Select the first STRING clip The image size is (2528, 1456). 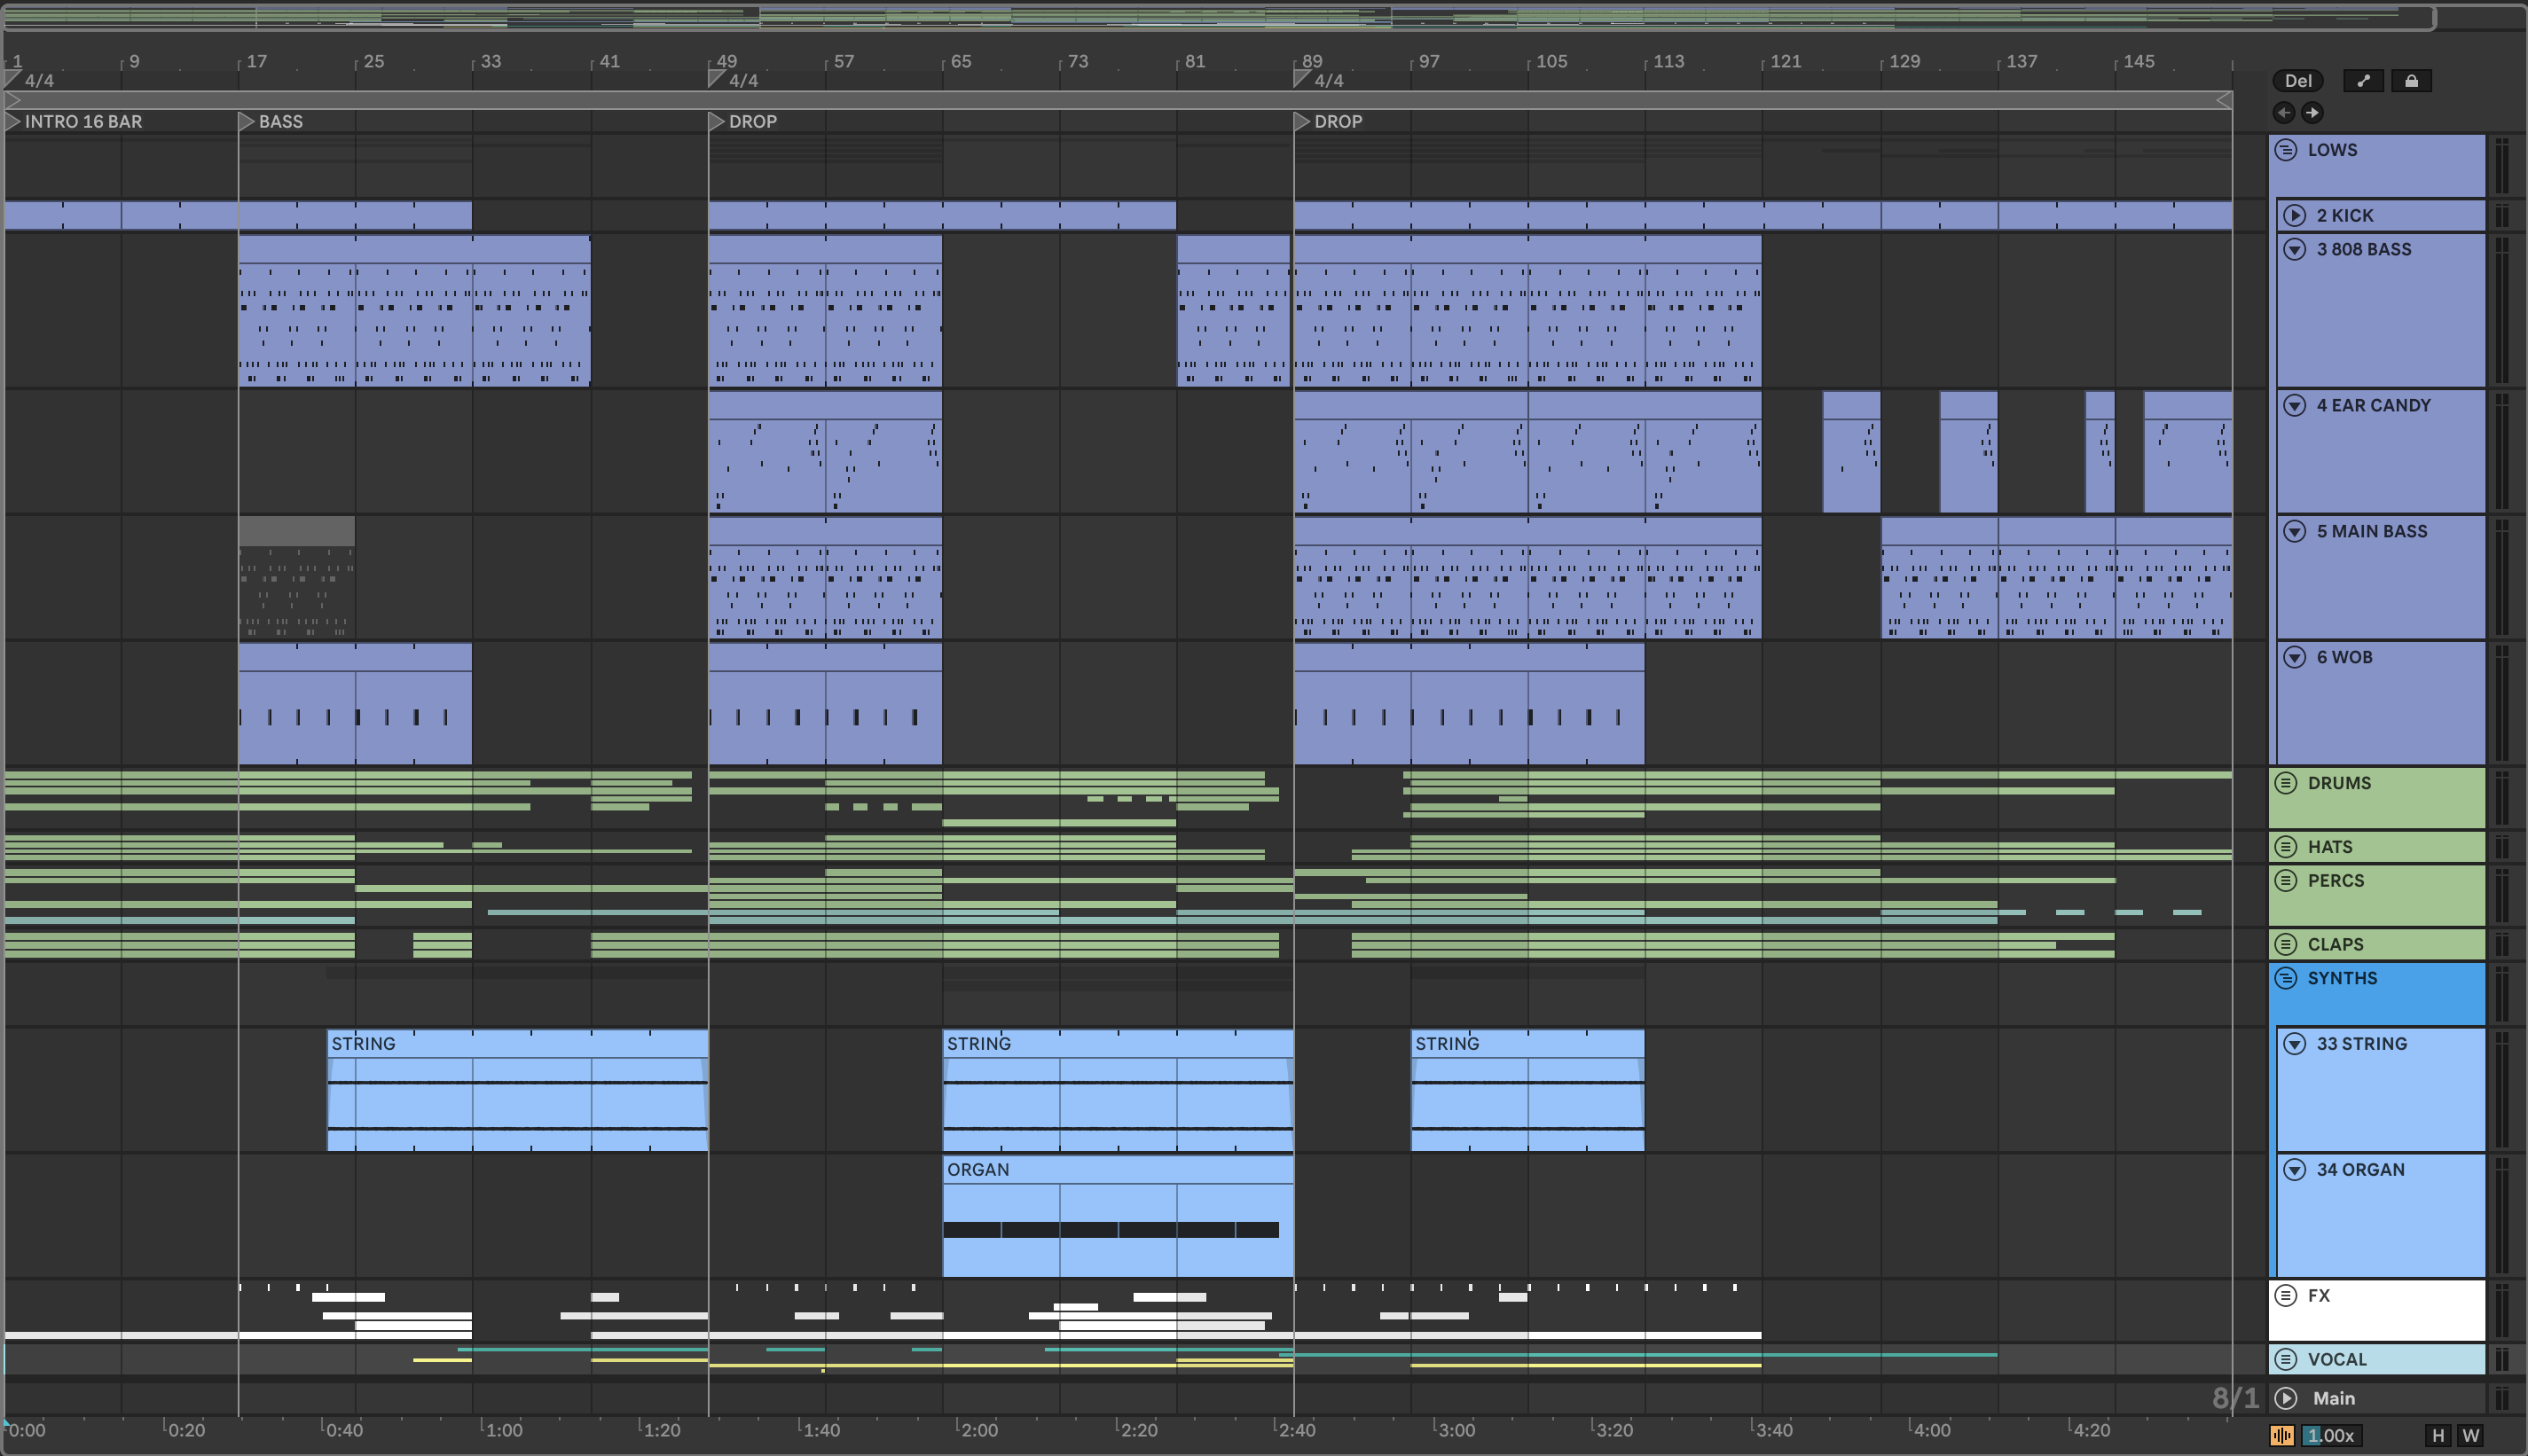pos(517,1090)
